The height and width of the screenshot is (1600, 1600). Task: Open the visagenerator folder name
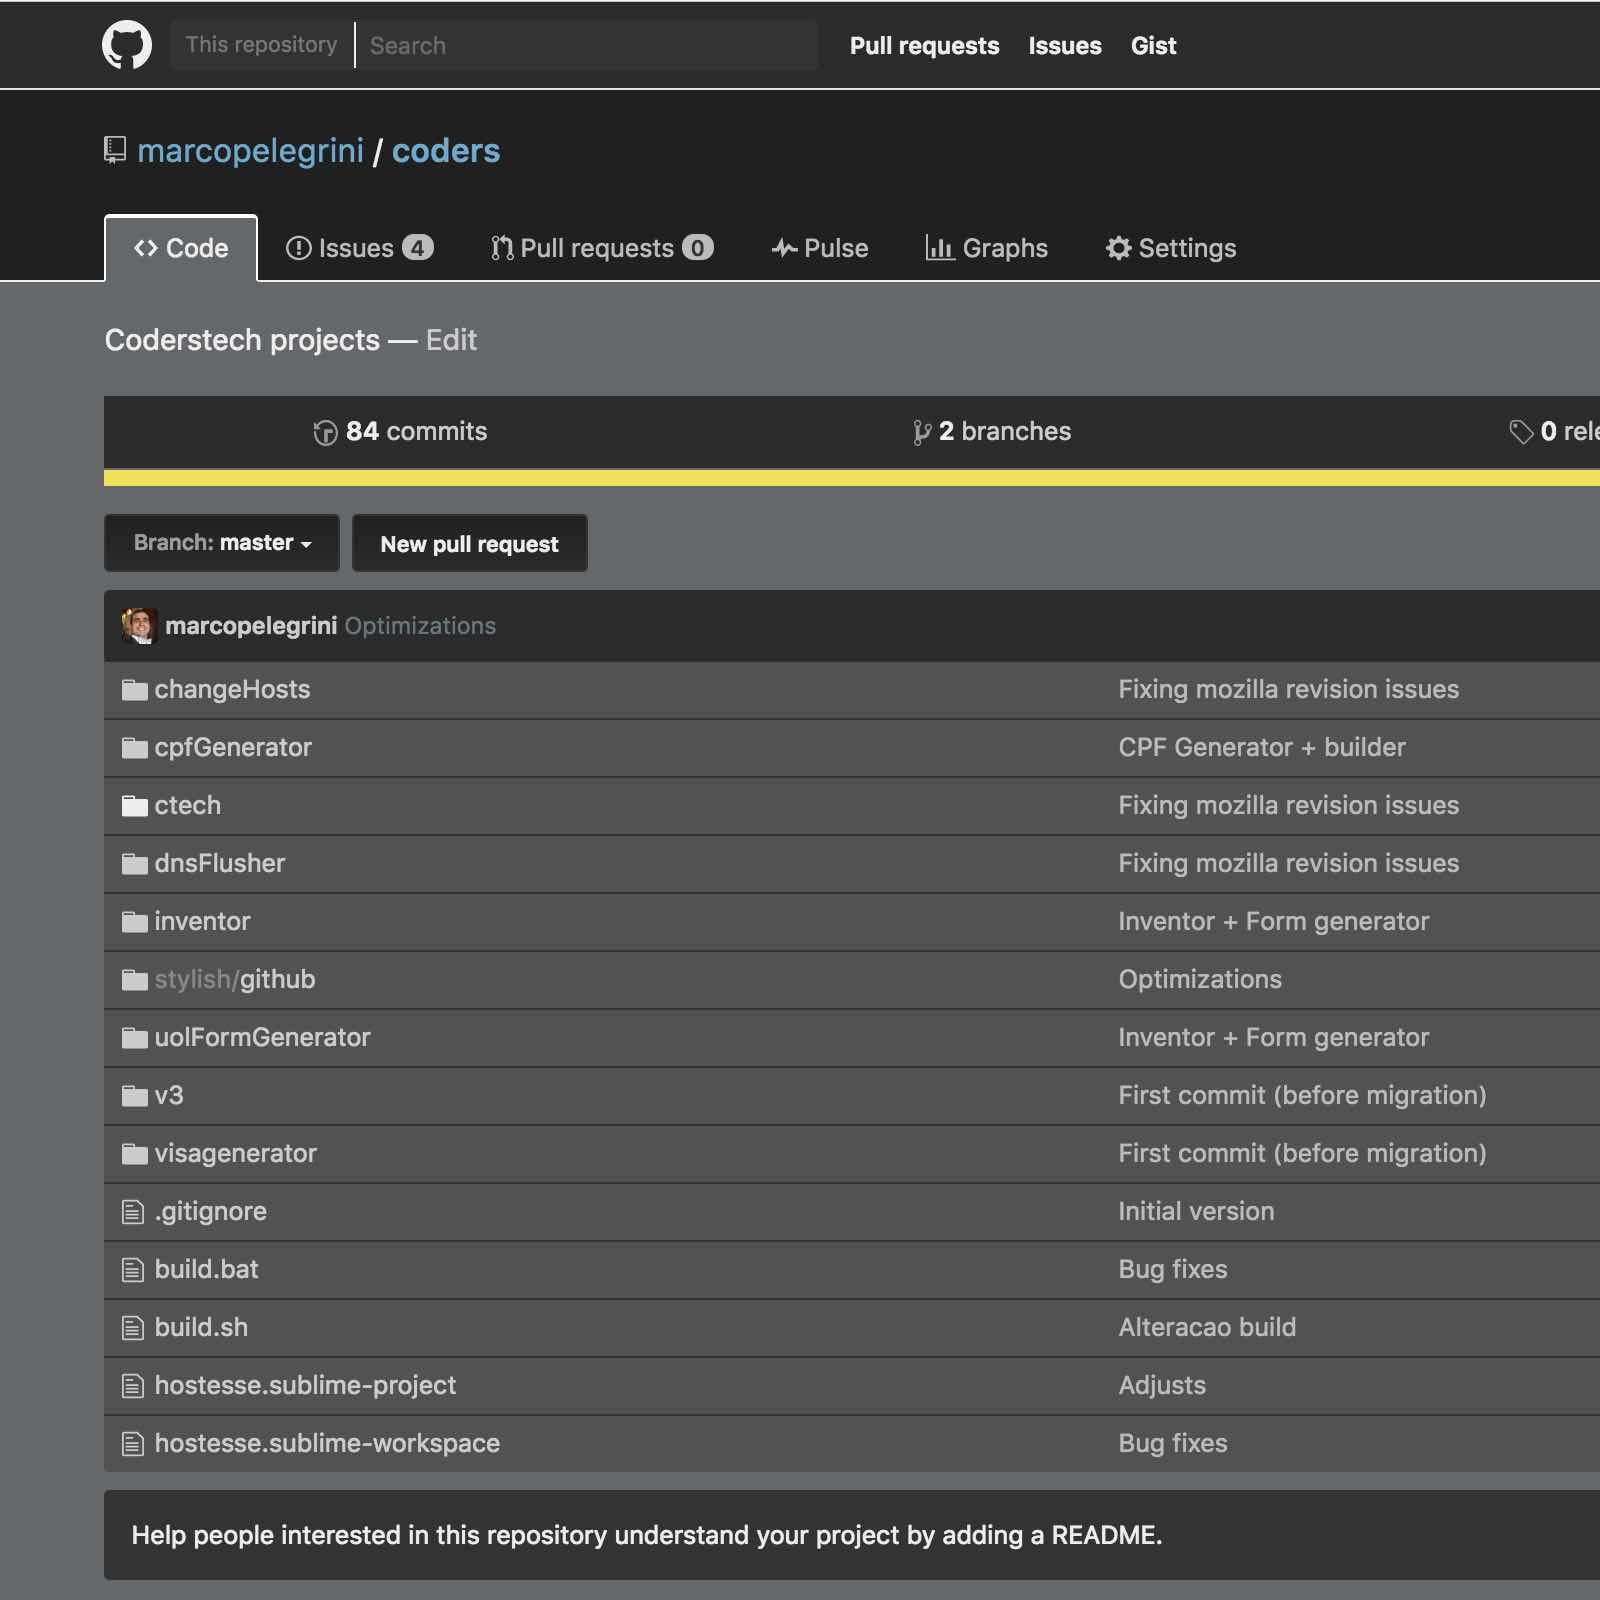(236, 1154)
